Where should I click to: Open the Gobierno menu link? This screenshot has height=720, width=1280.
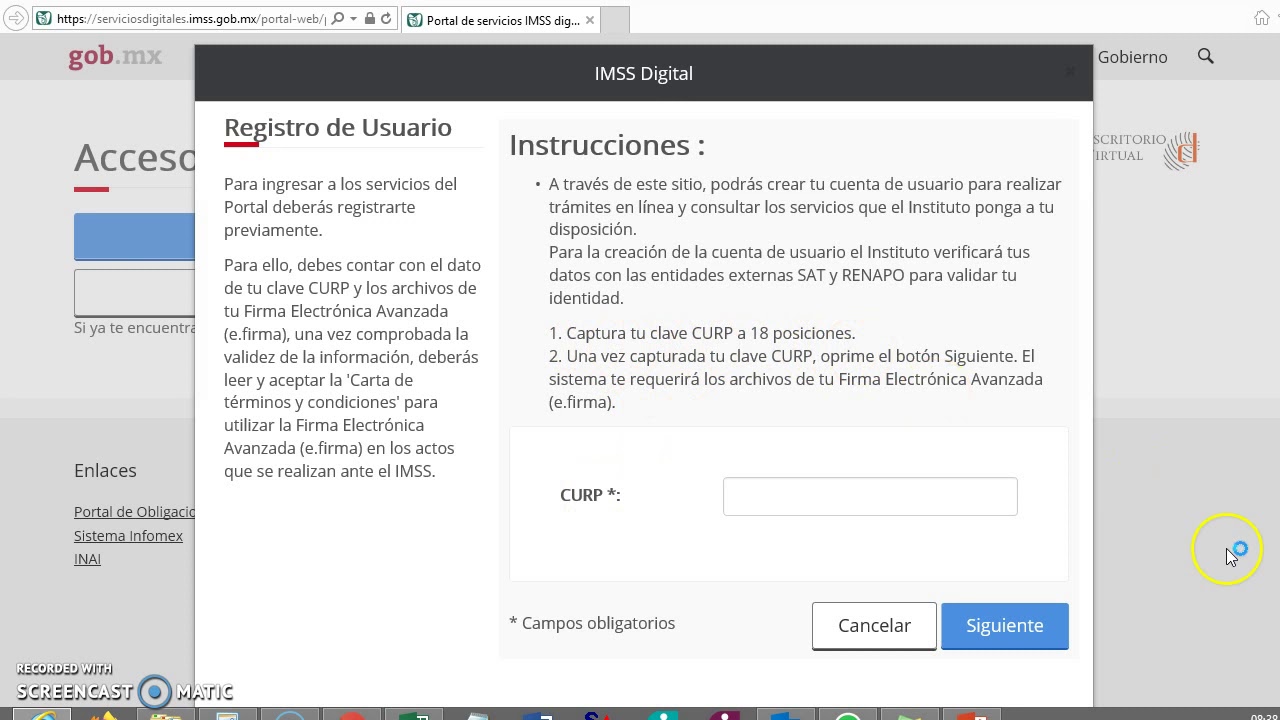click(x=1132, y=57)
